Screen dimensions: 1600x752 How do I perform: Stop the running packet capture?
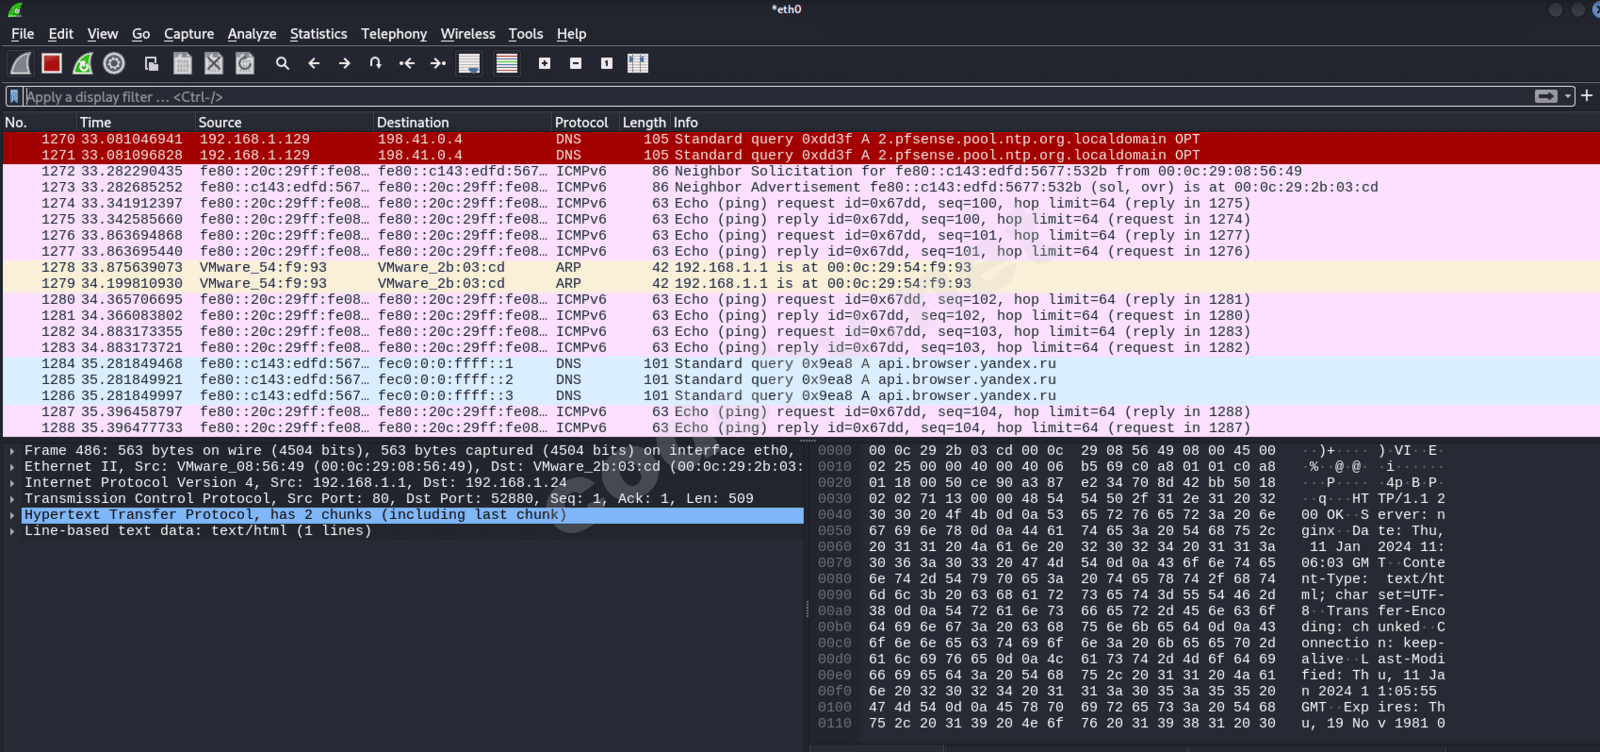[52, 64]
